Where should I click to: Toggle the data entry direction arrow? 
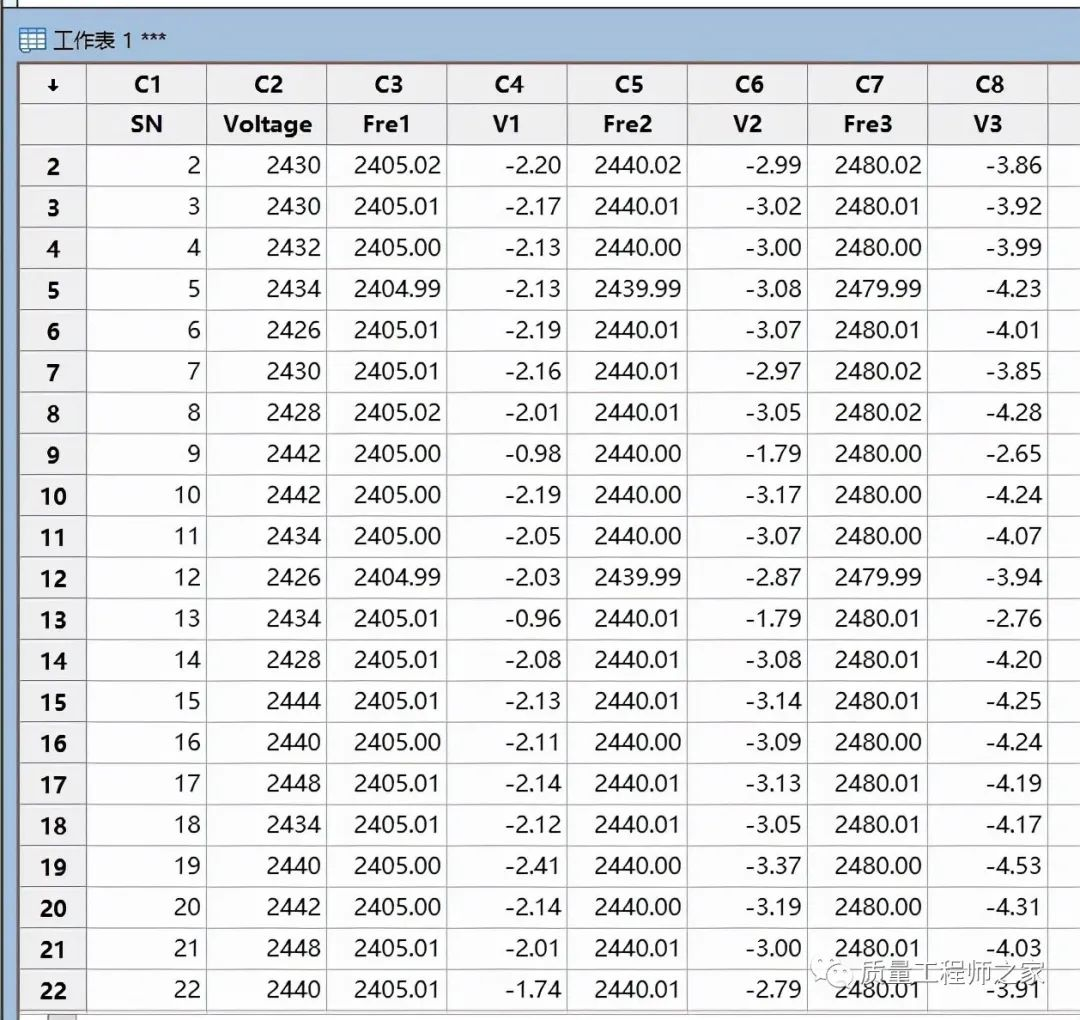(x=52, y=86)
